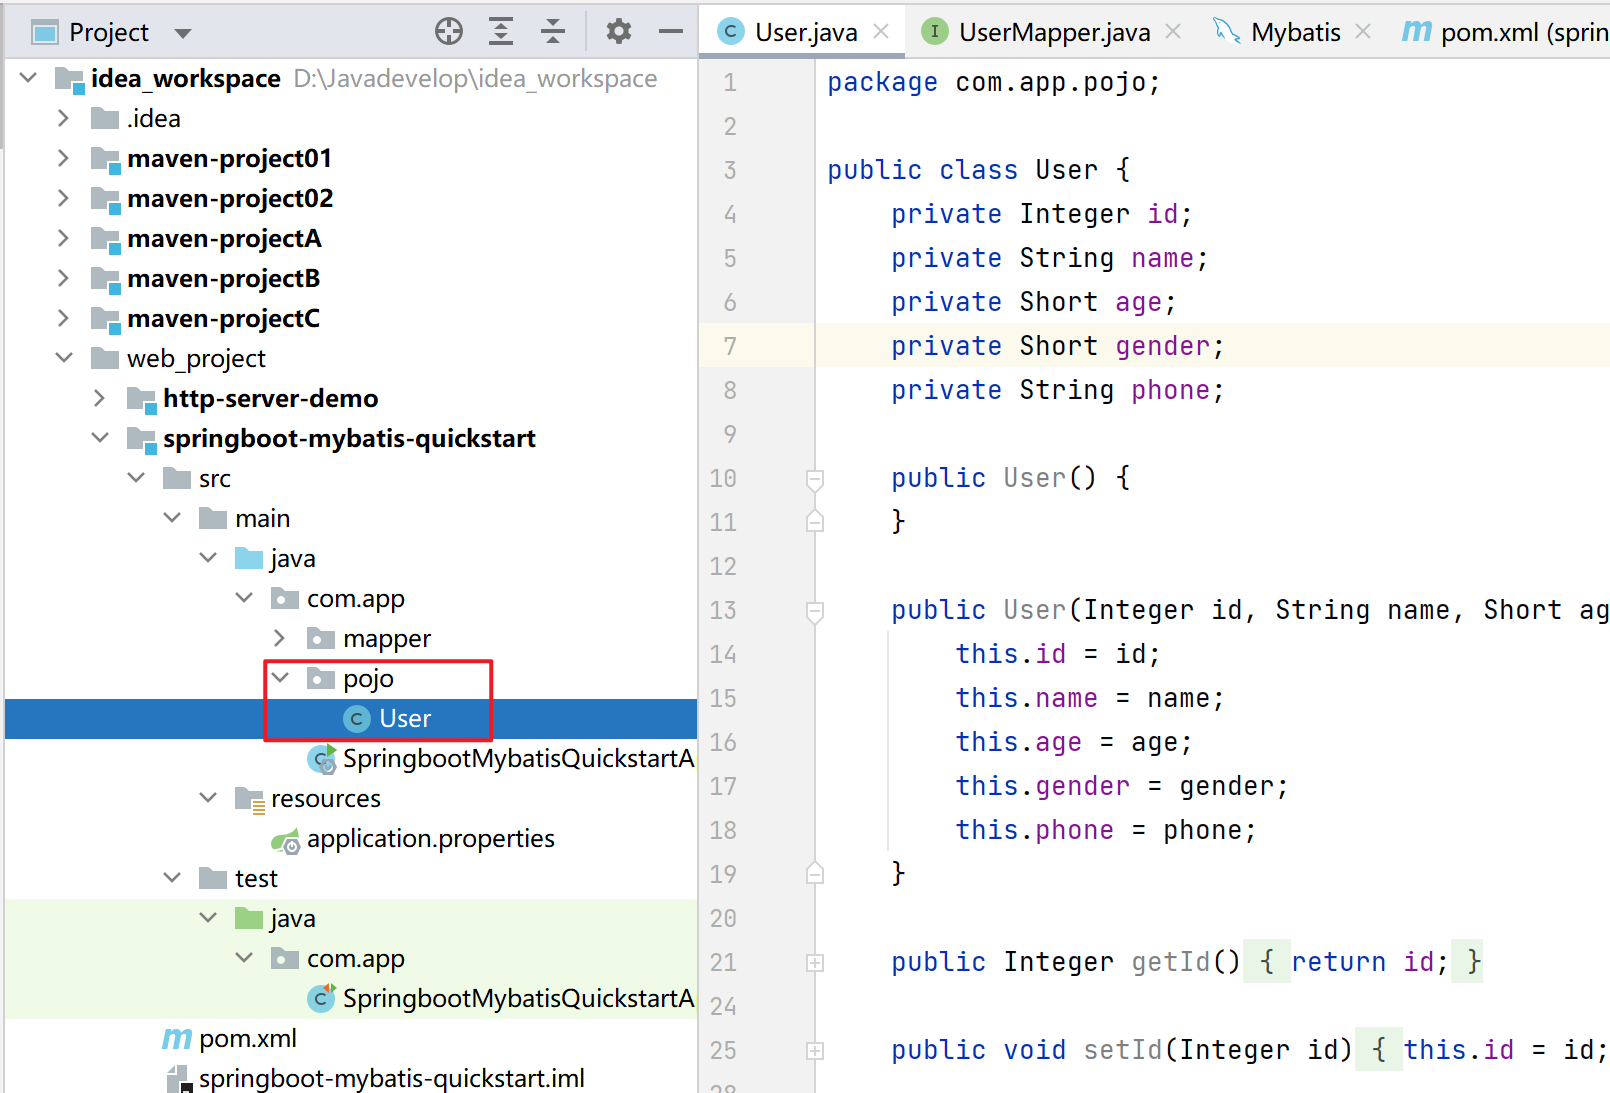Click the Mybatis tab's bird icon

tap(1226, 31)
